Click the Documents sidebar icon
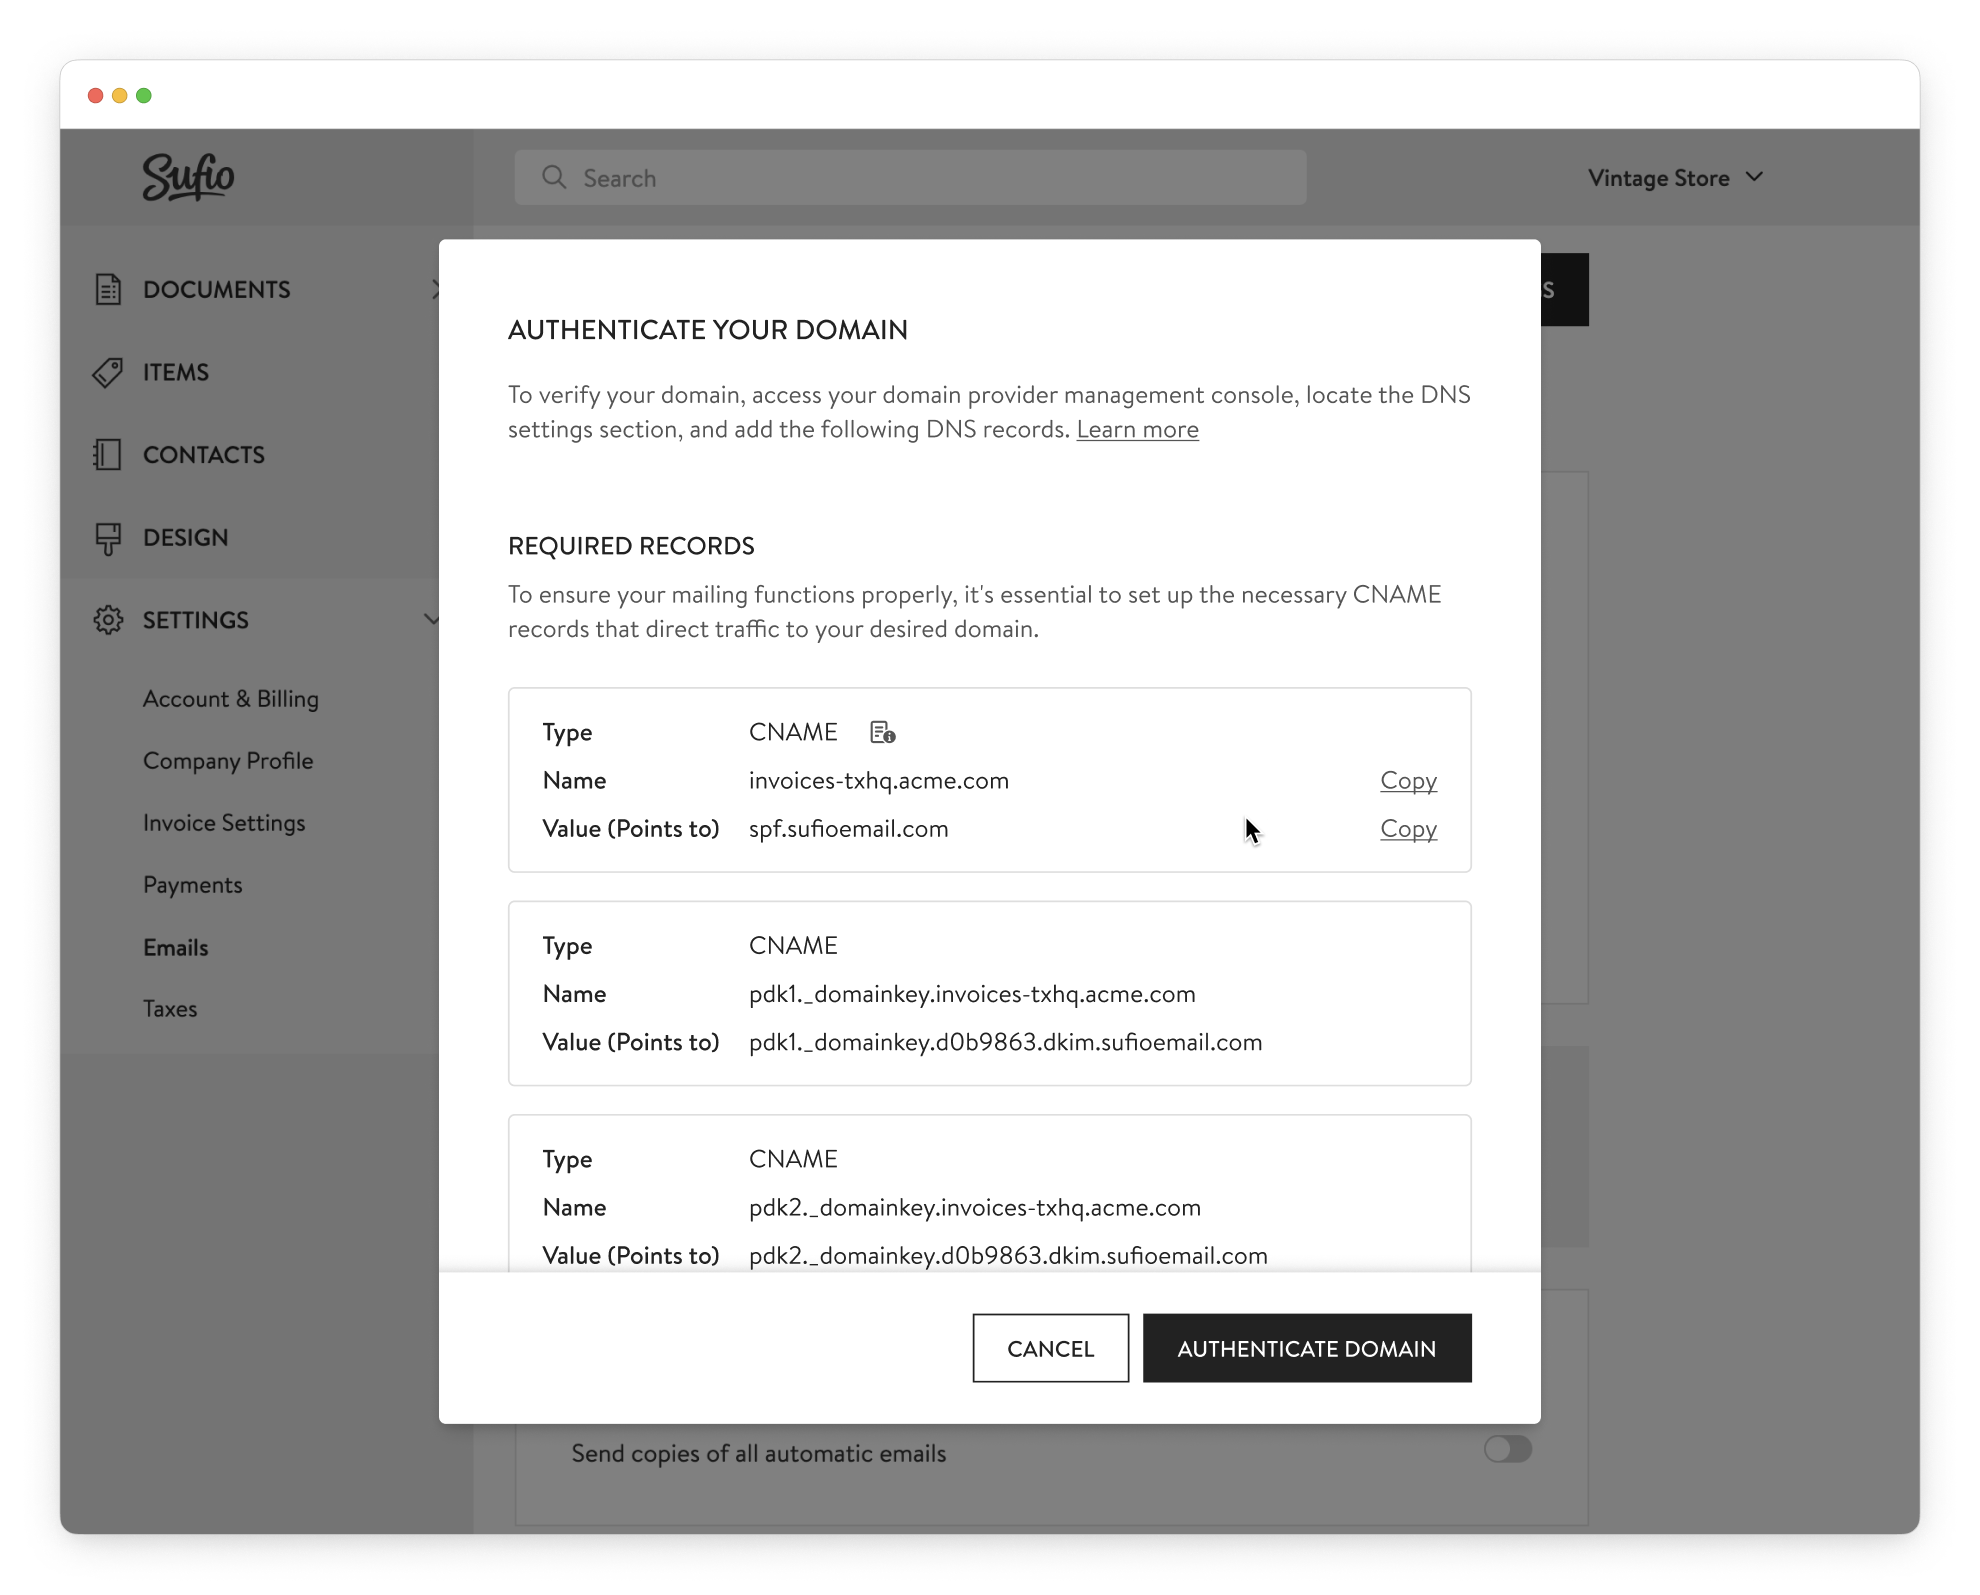Screen dimensions: 1980x1595 (x=108, y=289)
